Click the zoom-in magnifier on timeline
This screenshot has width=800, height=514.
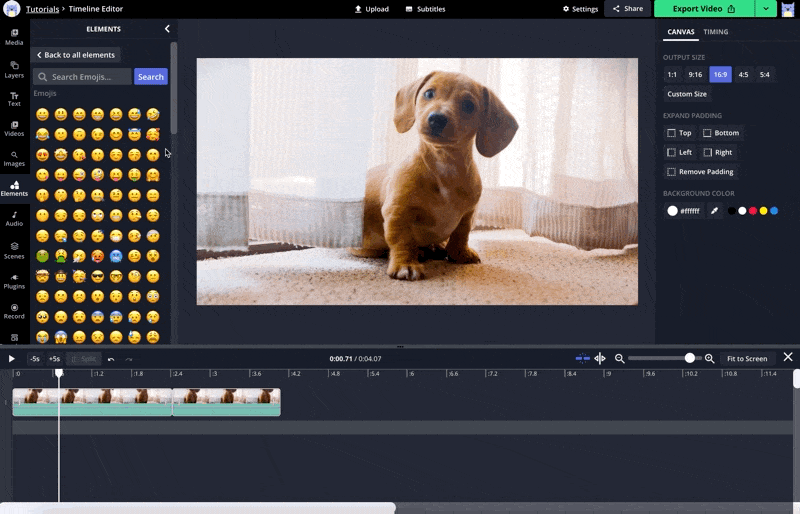click(x=710, y=358)
